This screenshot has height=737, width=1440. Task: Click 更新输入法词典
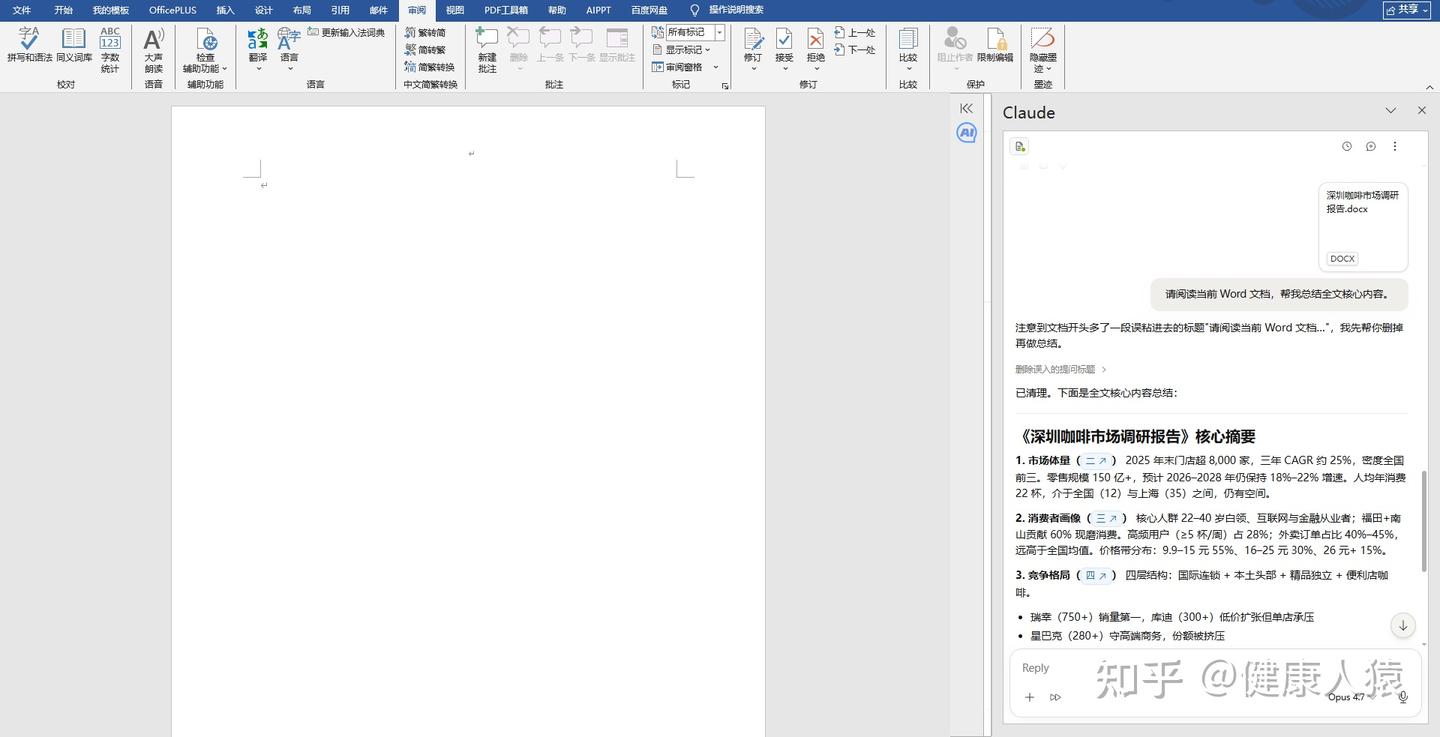click(x=346, y=33)
